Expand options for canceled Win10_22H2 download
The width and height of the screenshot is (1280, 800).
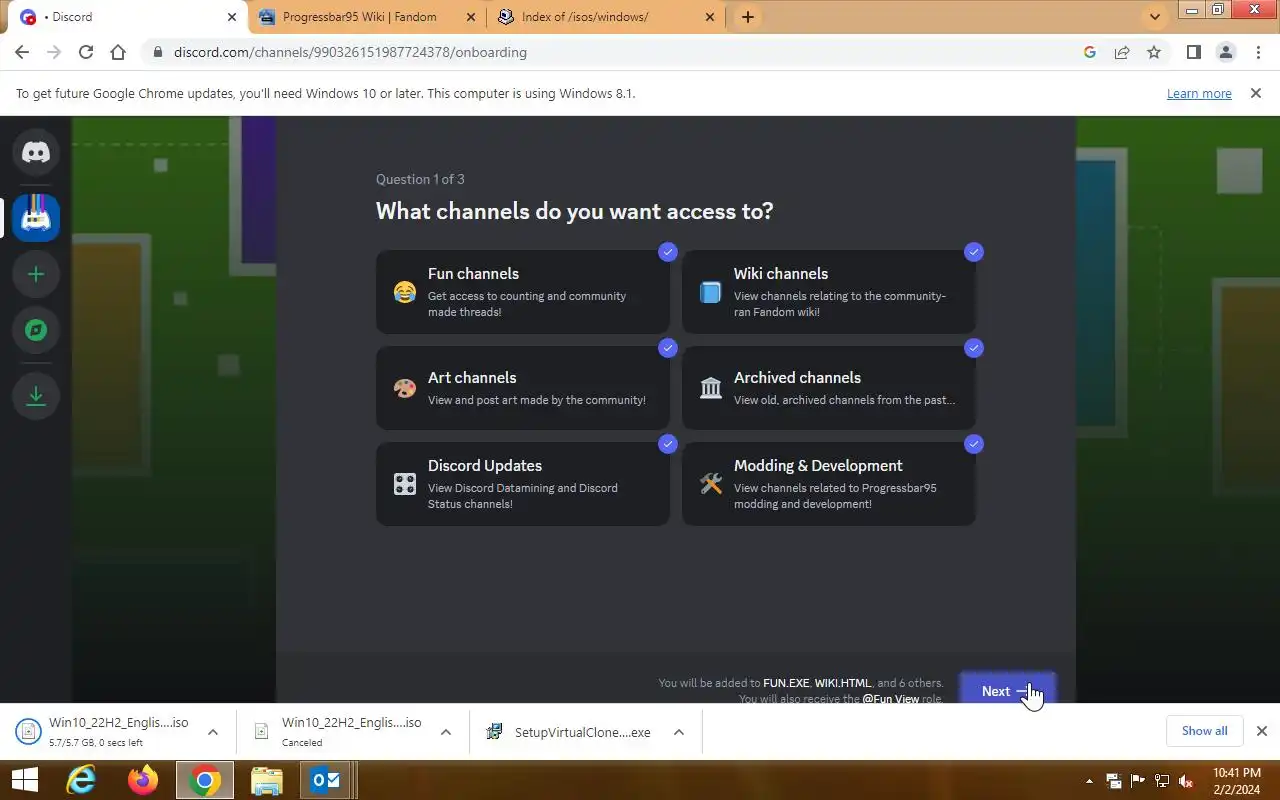pos(446,732)
